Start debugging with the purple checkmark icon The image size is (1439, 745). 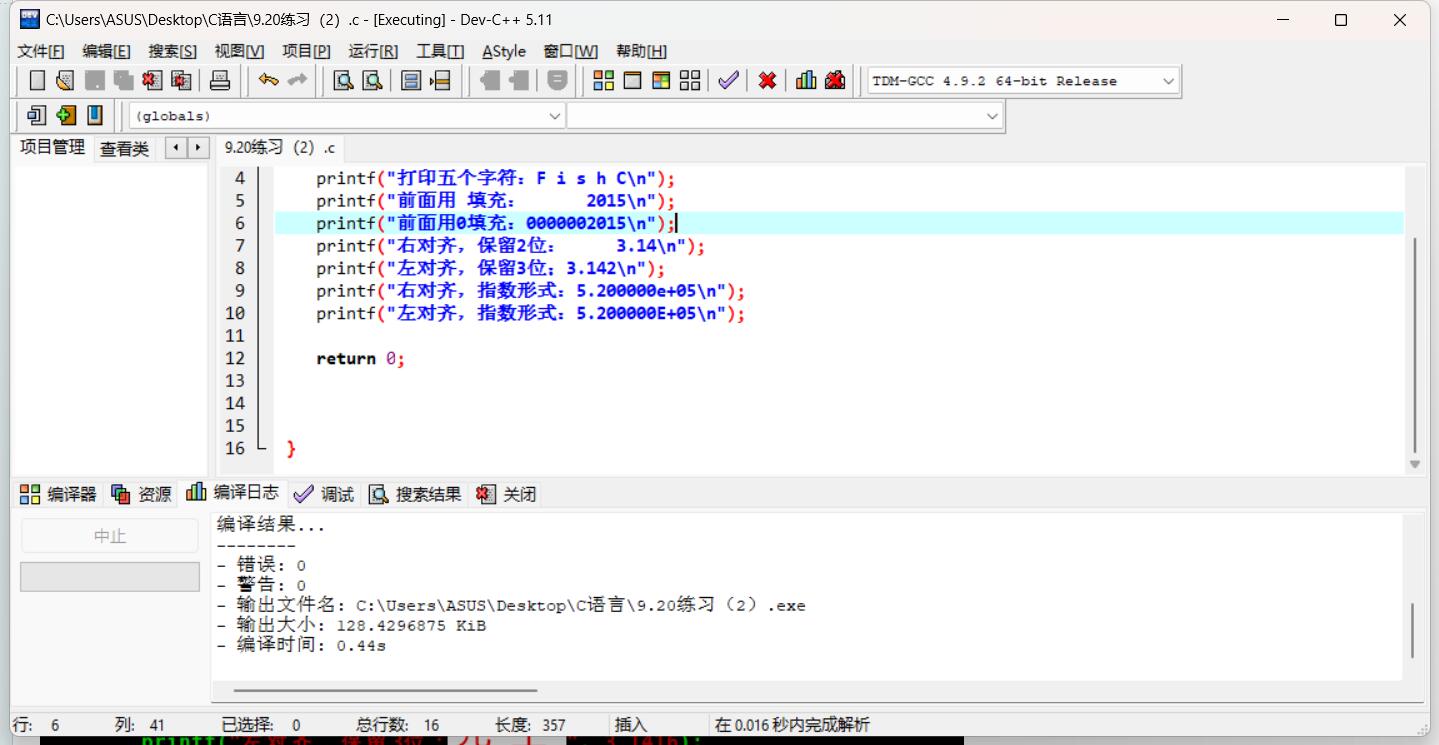pos(728,81)
